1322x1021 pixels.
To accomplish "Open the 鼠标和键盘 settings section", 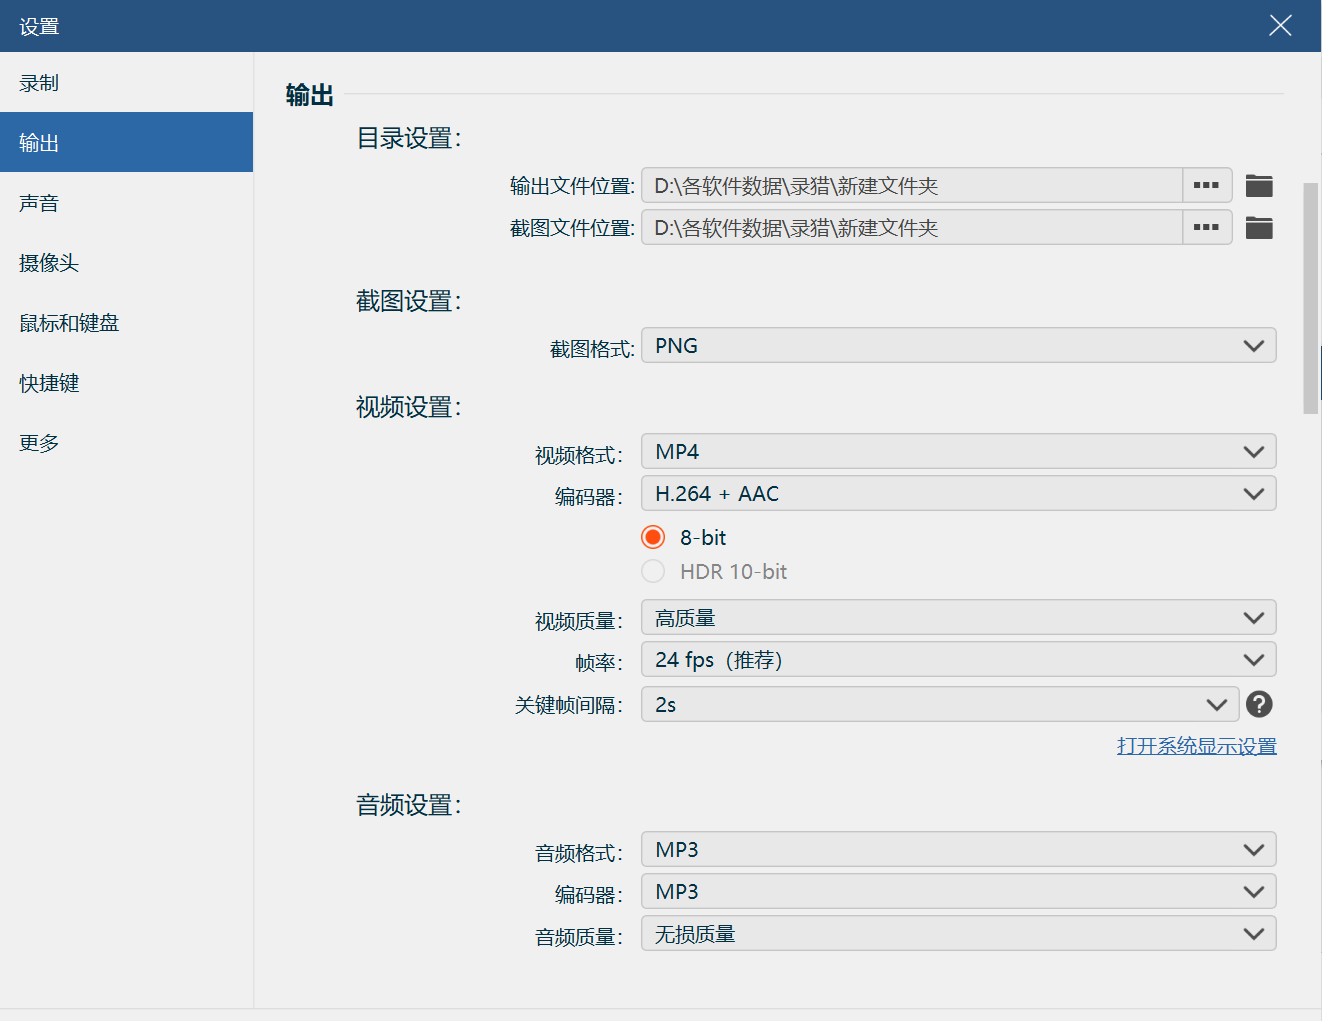I will (x=66, y=322).
